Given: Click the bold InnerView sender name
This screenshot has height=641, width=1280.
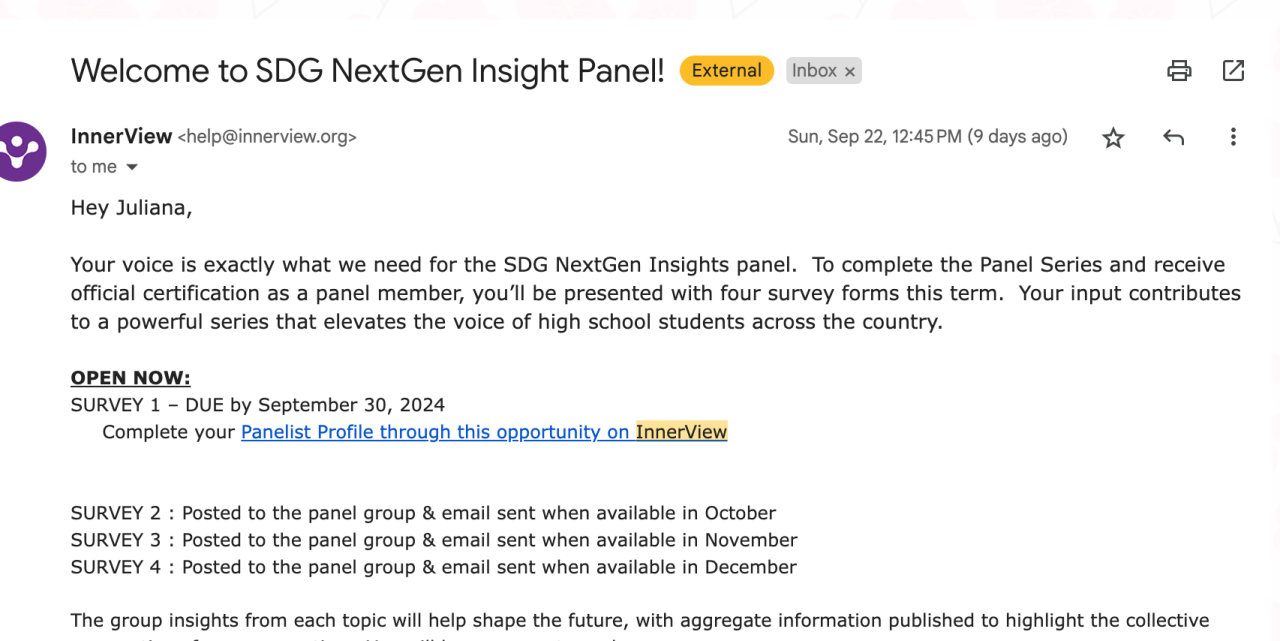Looking at the screenshot, I should [121, 137].
